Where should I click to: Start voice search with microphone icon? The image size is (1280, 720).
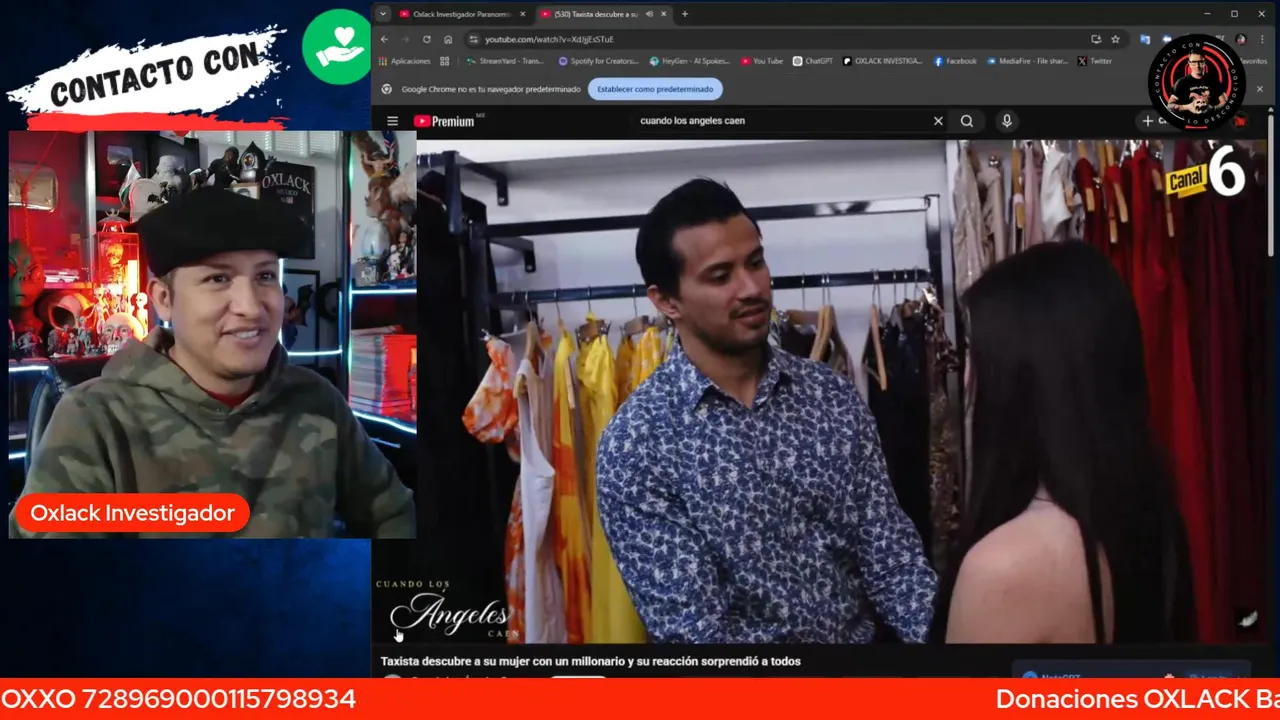point(1006,121)
